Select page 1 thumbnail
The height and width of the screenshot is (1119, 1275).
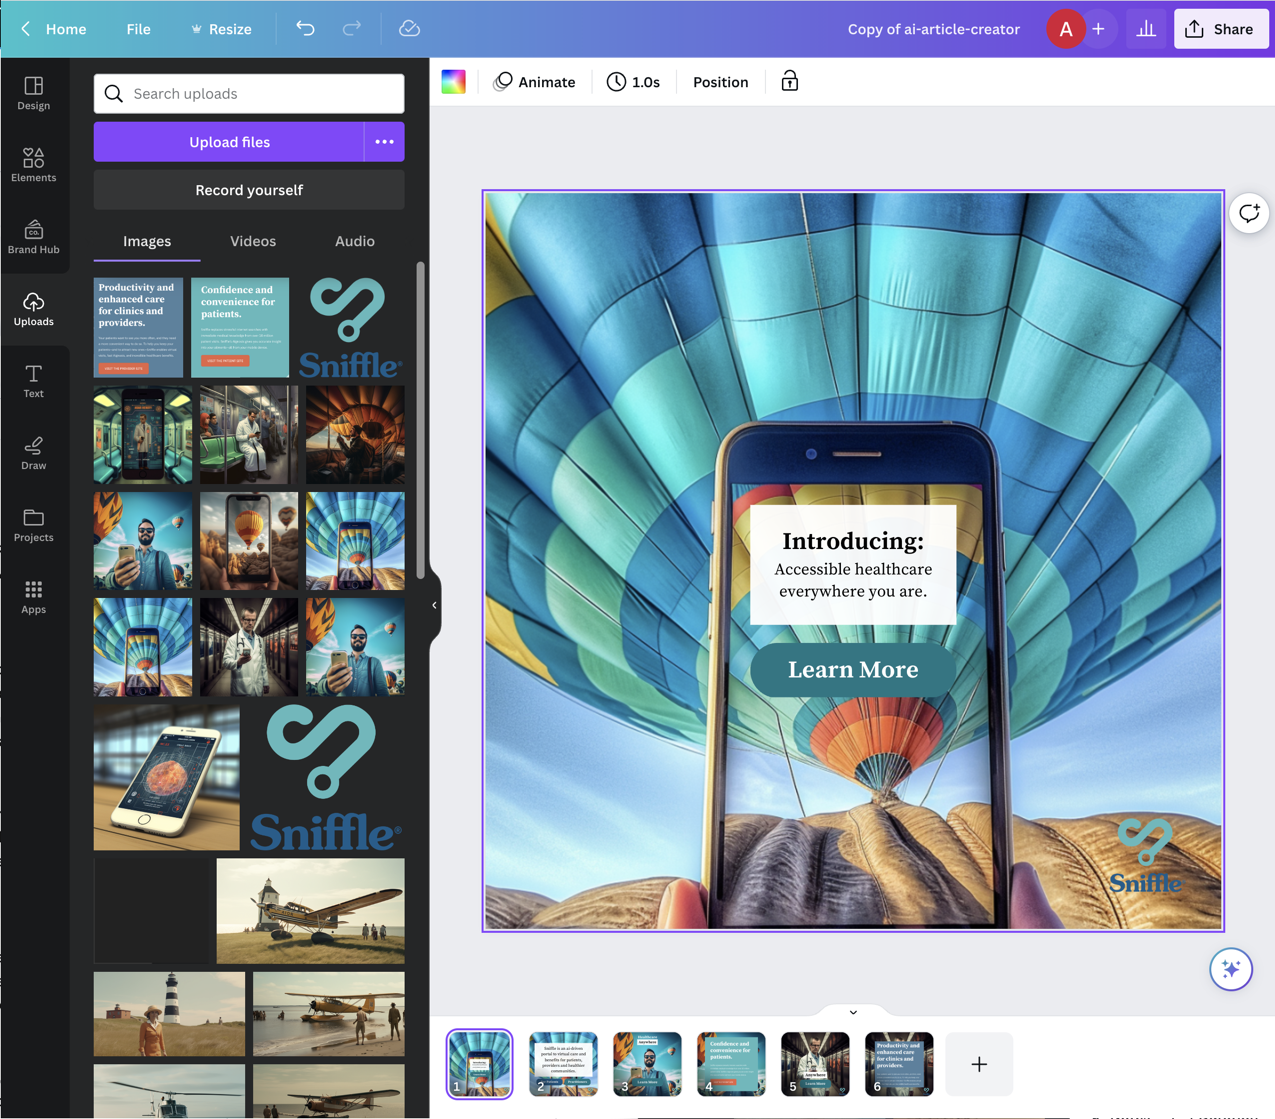point(480,1064)
